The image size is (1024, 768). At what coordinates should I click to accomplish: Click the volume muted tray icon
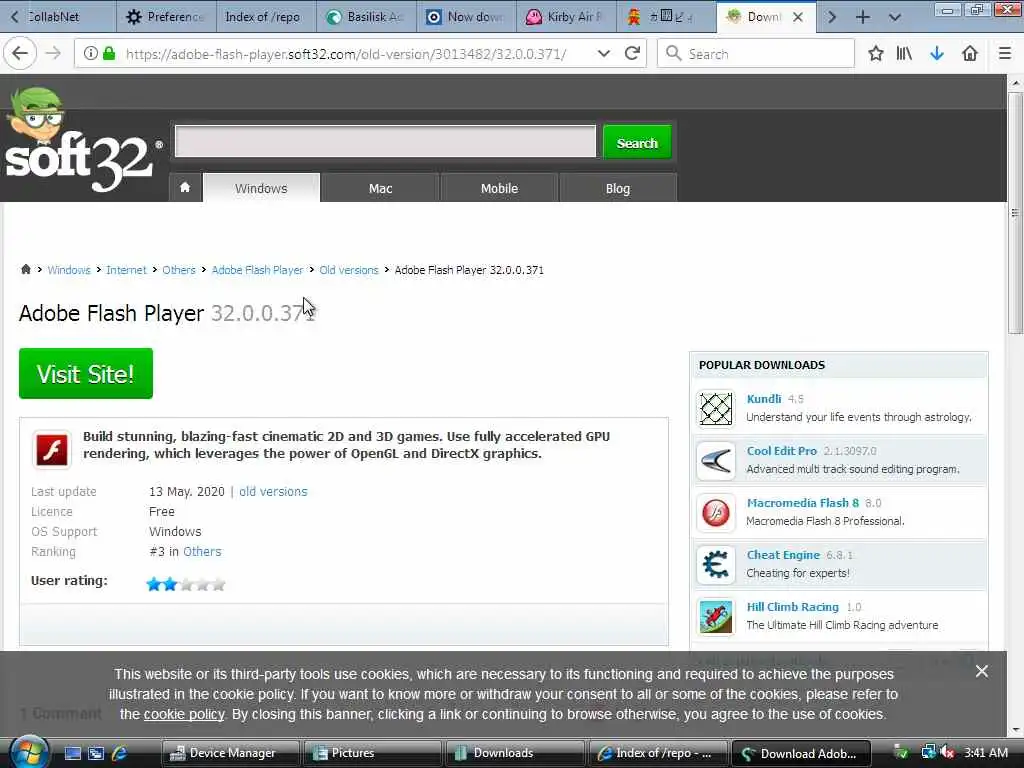pyautogui.click(x=948, y=753)
